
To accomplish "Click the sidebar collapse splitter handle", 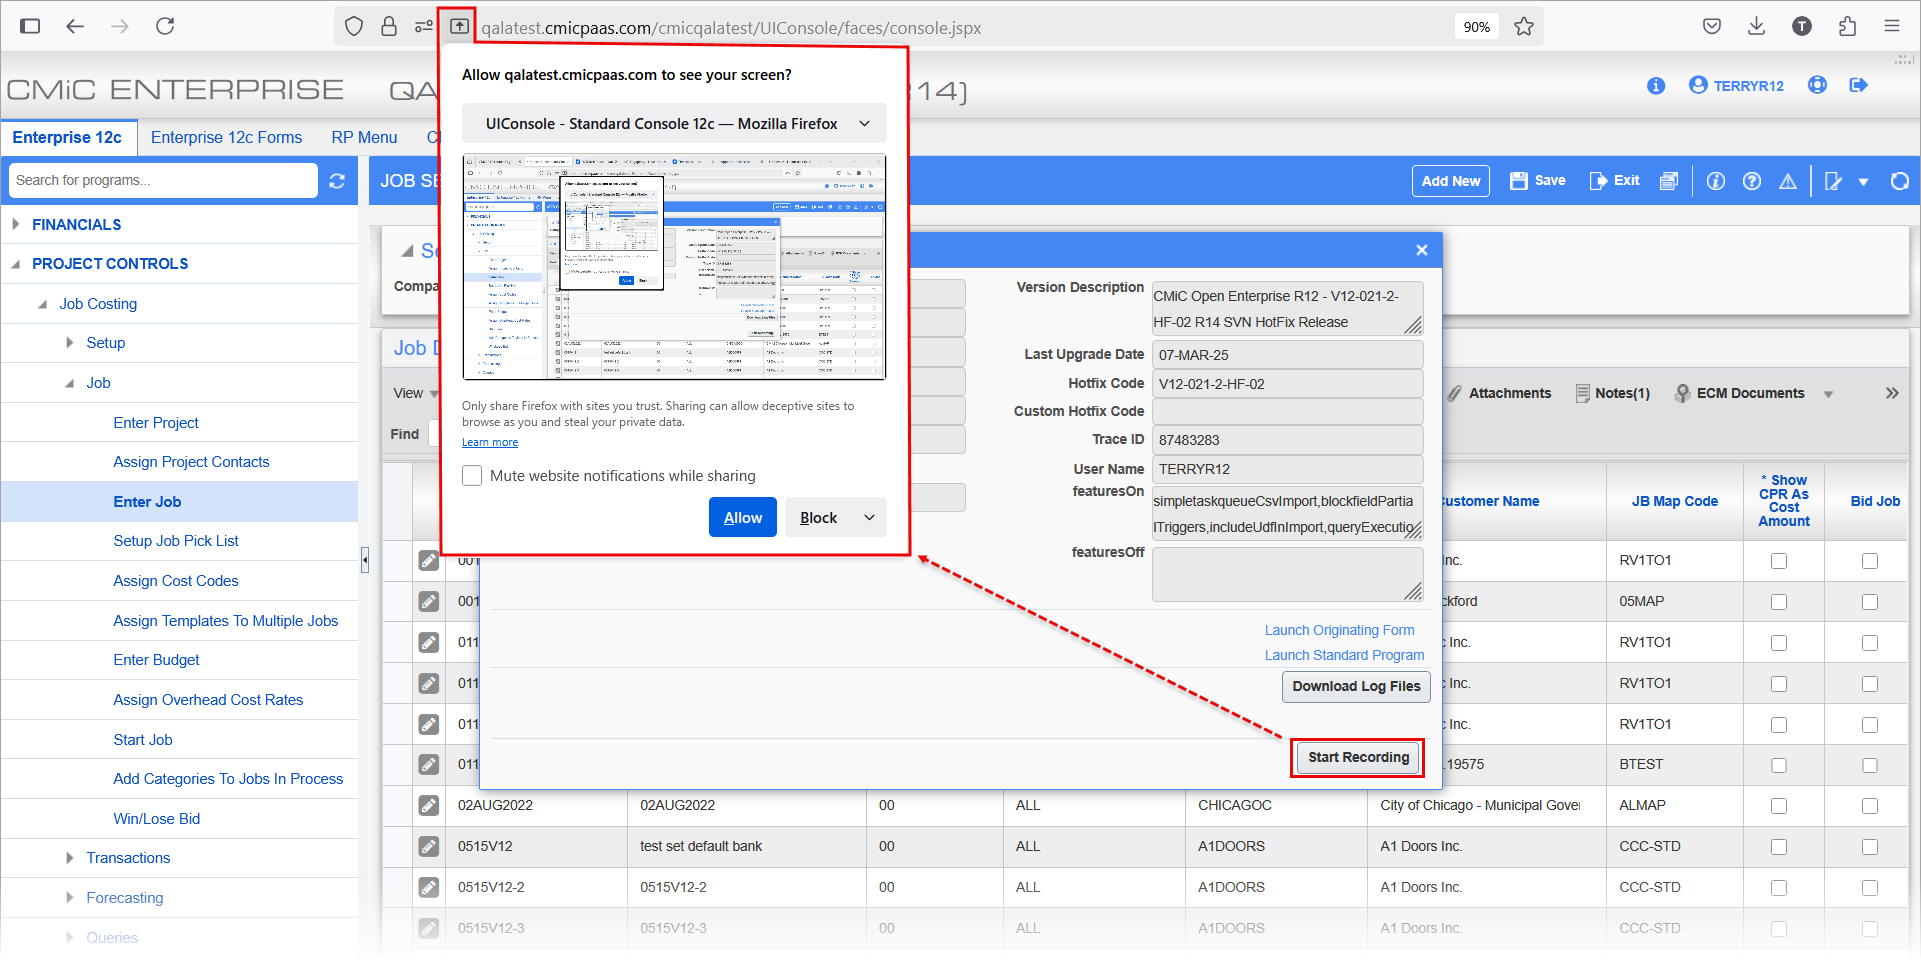I will click(365, 560).
